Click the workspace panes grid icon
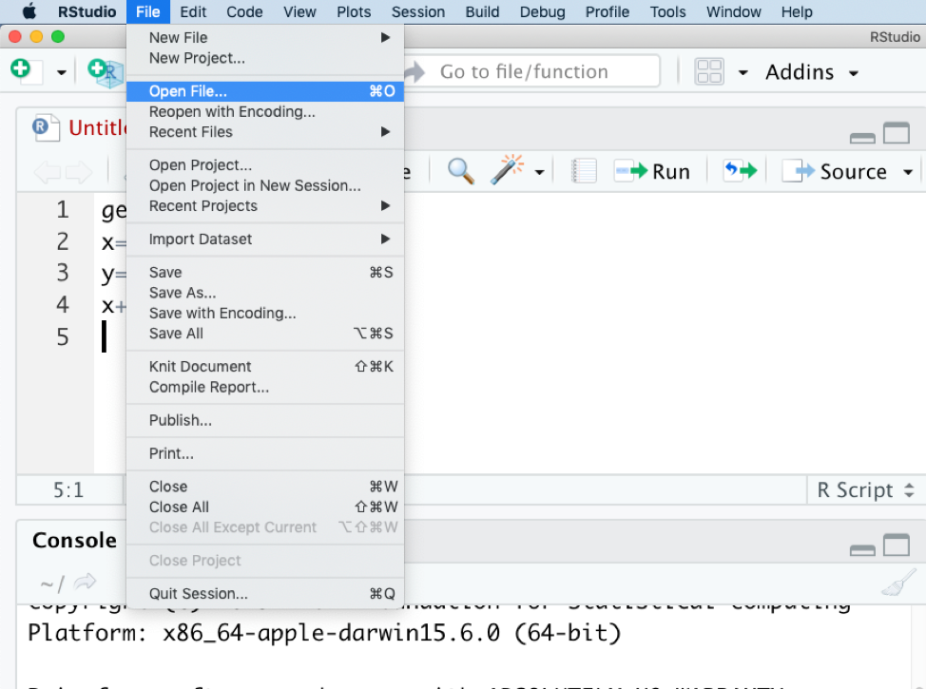The height and width of the screenshot is (689, 926). point(709,72)
